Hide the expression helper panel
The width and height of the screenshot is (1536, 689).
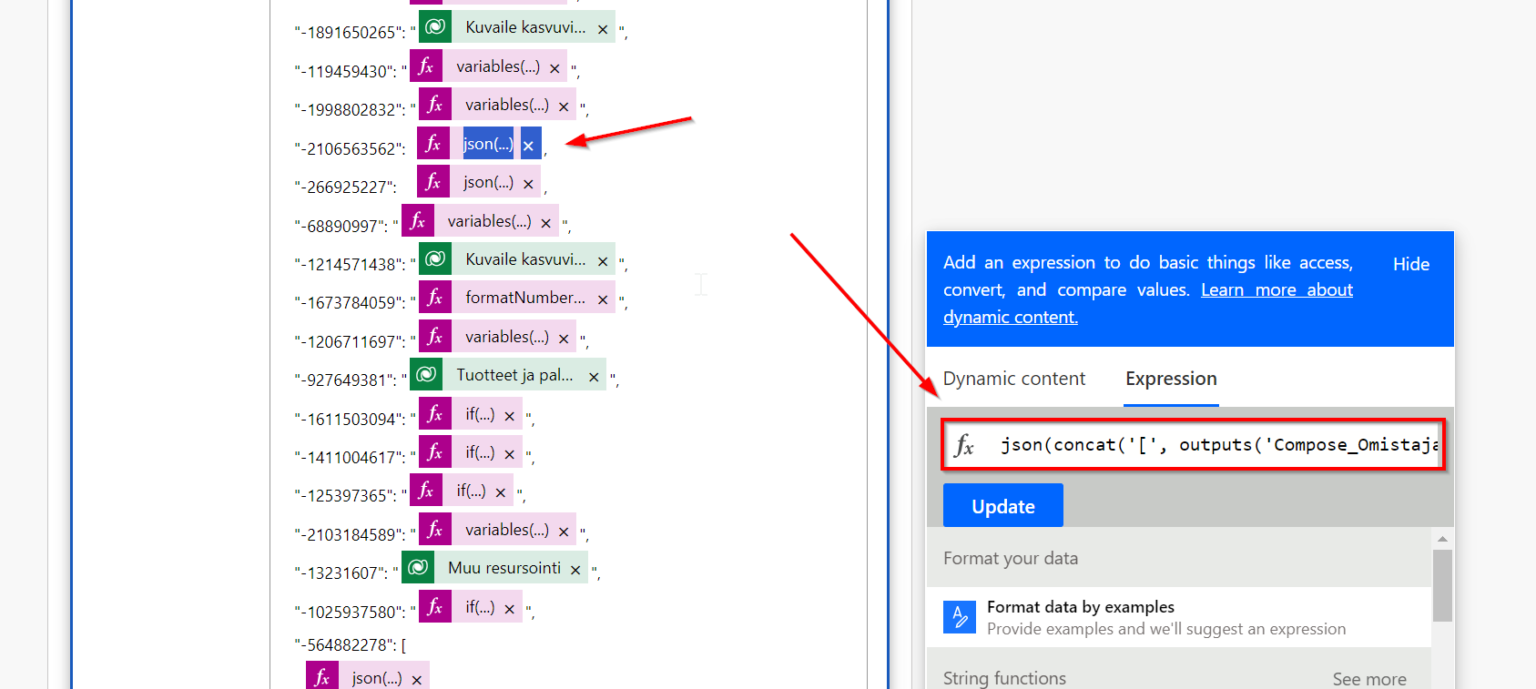[x=1410, y=264]
